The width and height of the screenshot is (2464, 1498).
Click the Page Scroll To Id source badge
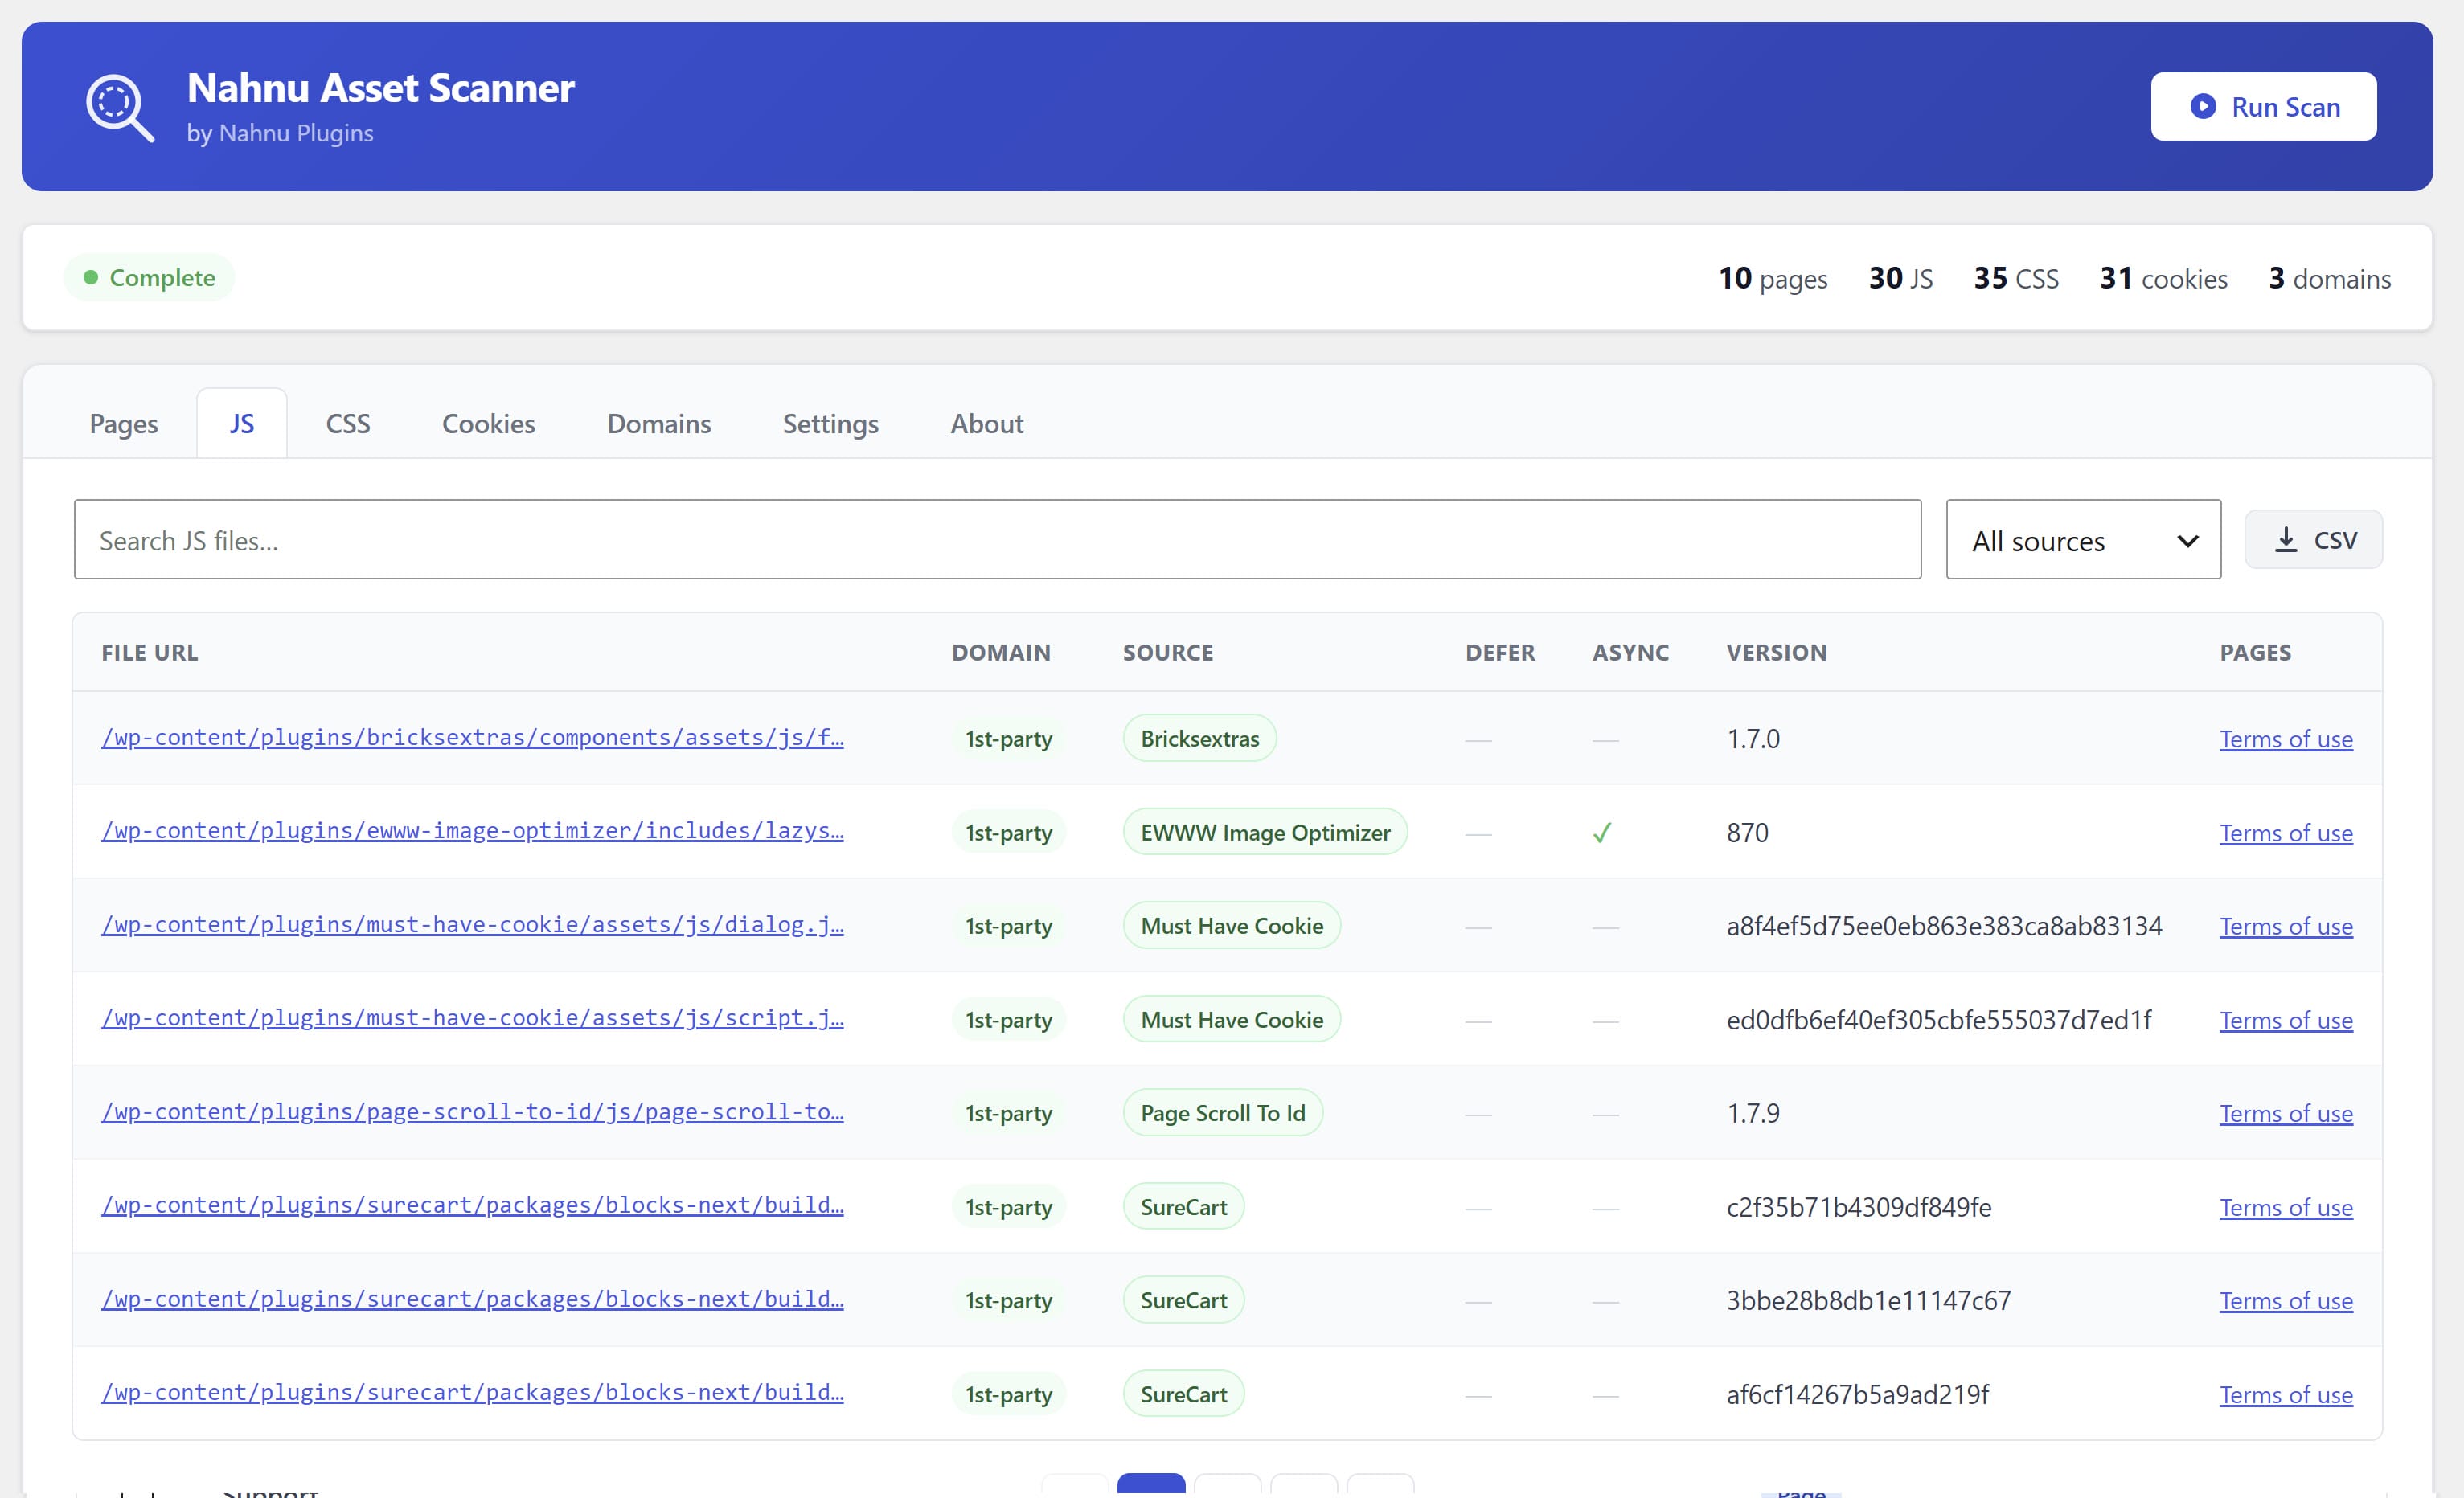[1223, 1113]
